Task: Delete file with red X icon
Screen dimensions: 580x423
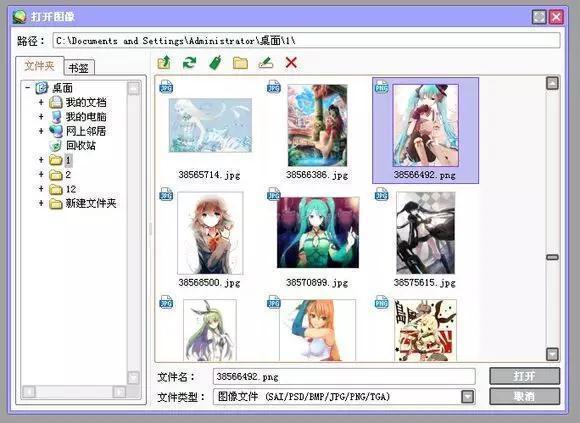Action: click(291, 62)
